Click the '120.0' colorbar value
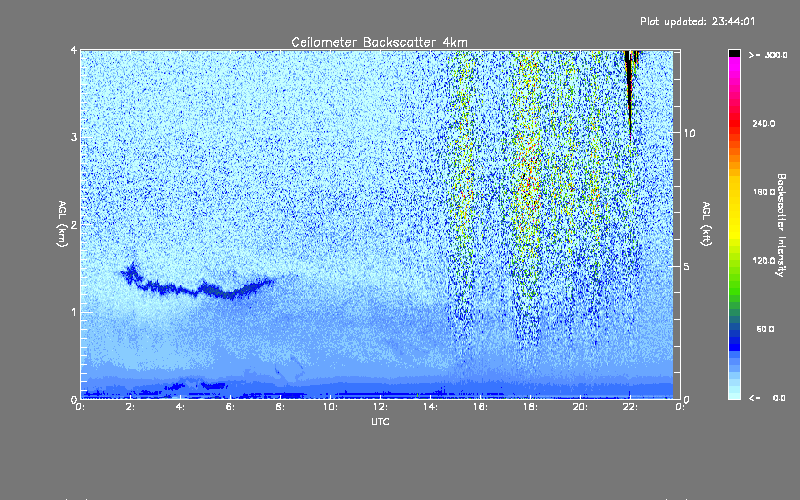Screen dimensions: 800x500 tap(764, 260)
